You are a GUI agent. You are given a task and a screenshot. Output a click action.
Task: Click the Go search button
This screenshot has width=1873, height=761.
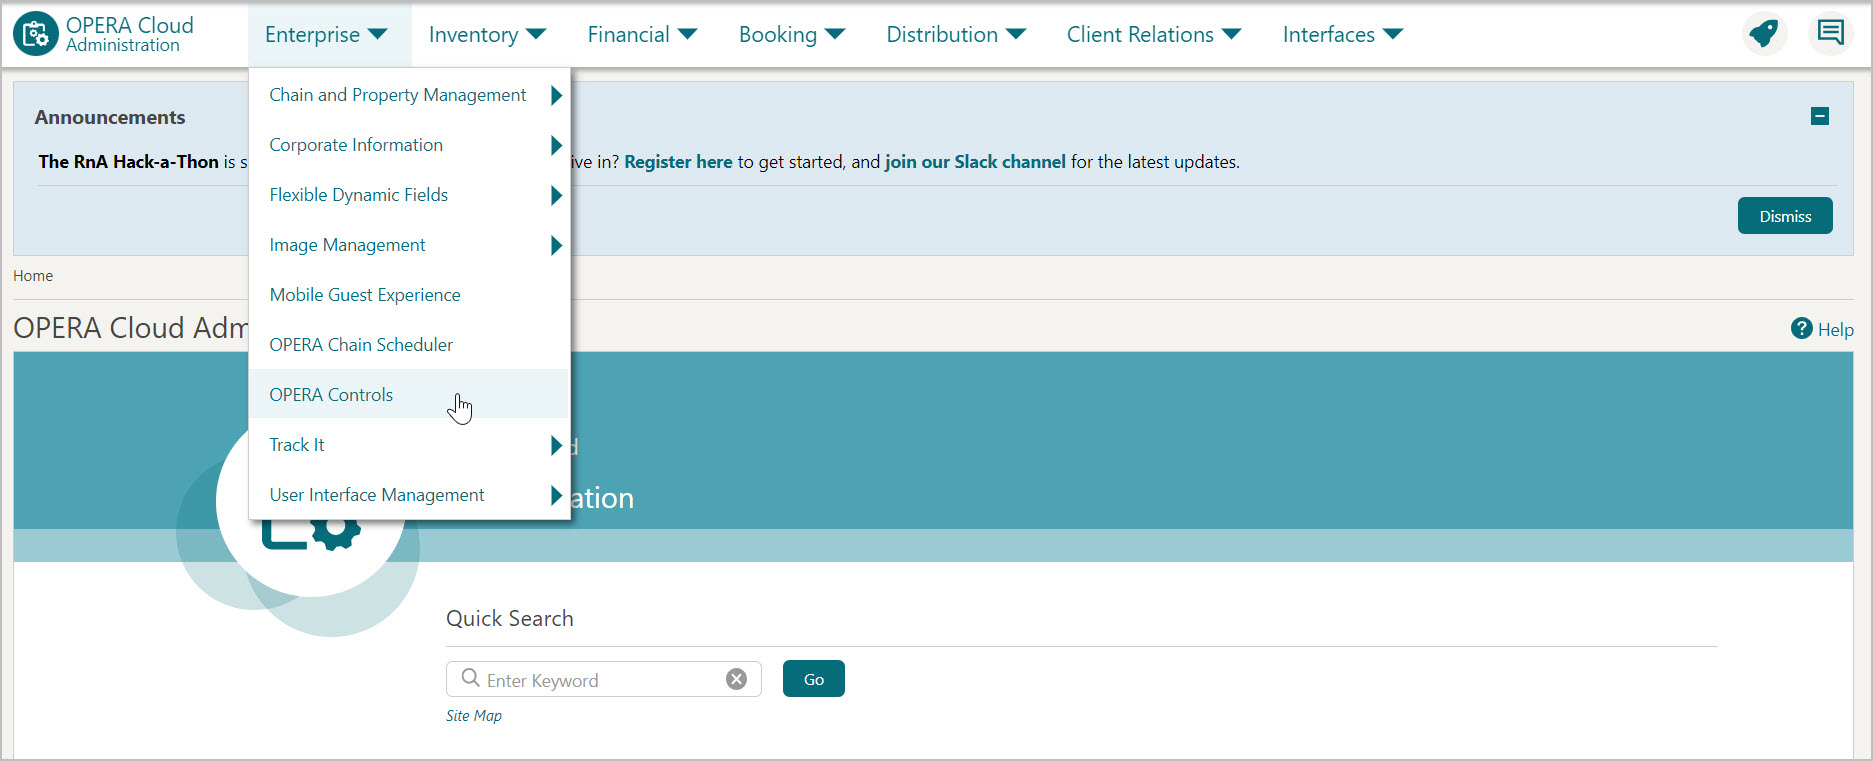814,679
